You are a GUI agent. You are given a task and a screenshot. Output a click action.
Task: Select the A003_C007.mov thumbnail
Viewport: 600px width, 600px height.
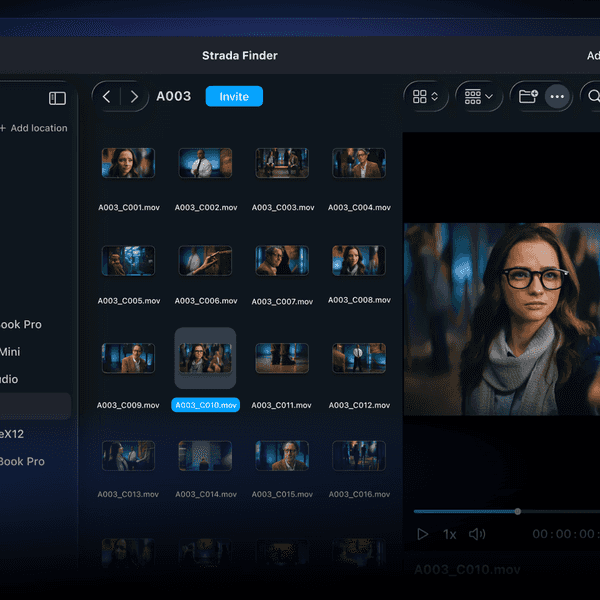[282, 261]
